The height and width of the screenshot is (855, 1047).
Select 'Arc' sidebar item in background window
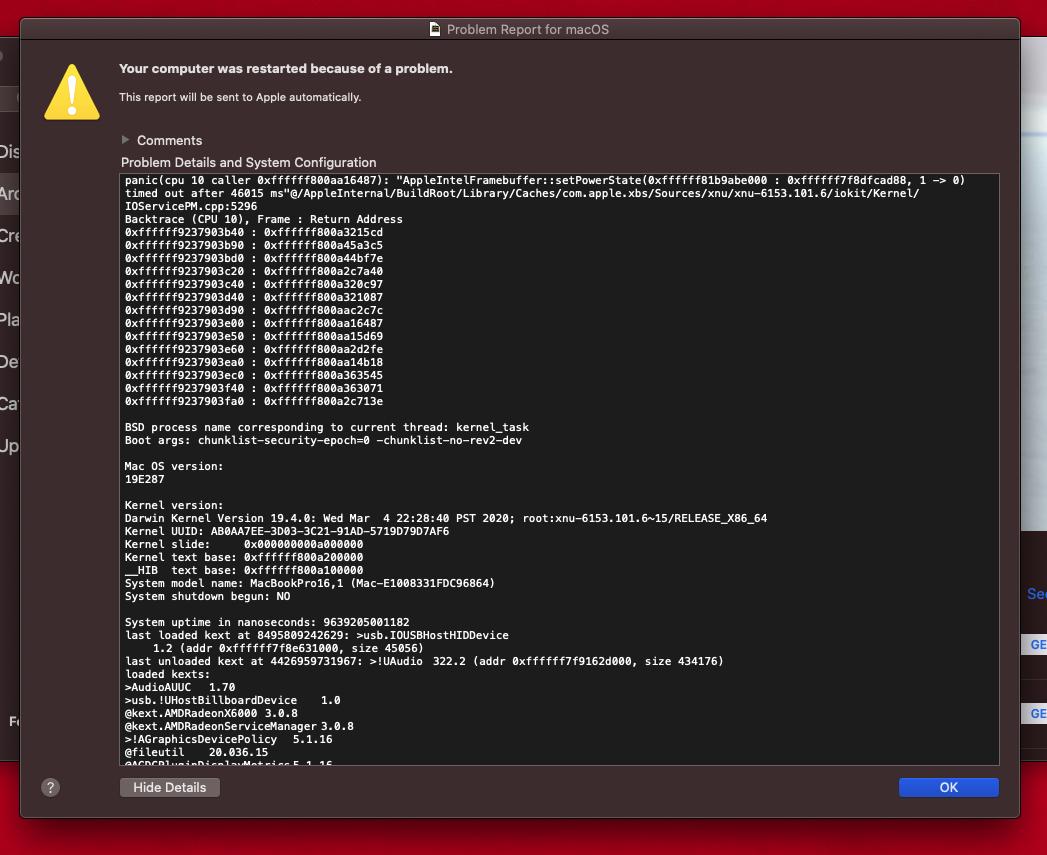pyautogui.click(x=9, y=194)
